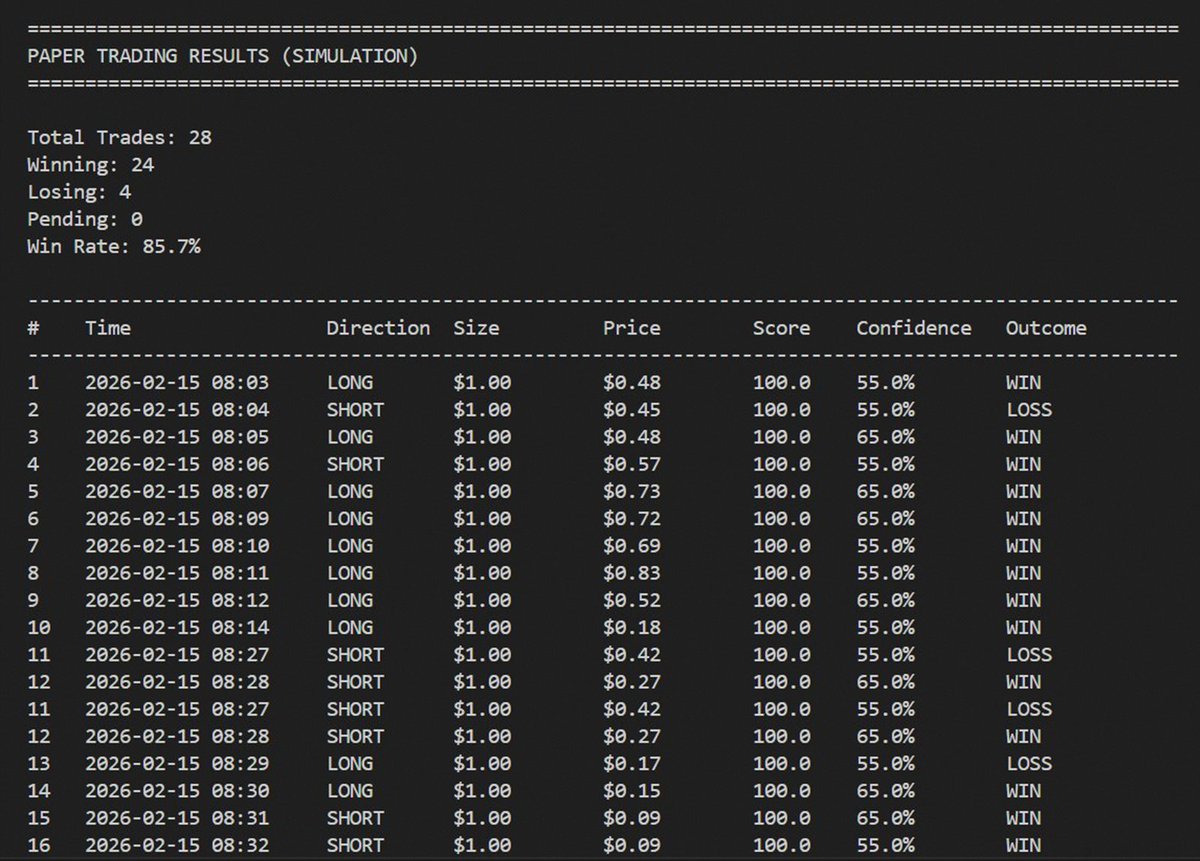Click the price value '$0.17'
Screen dimensions: 1200x861
(632, 763)
